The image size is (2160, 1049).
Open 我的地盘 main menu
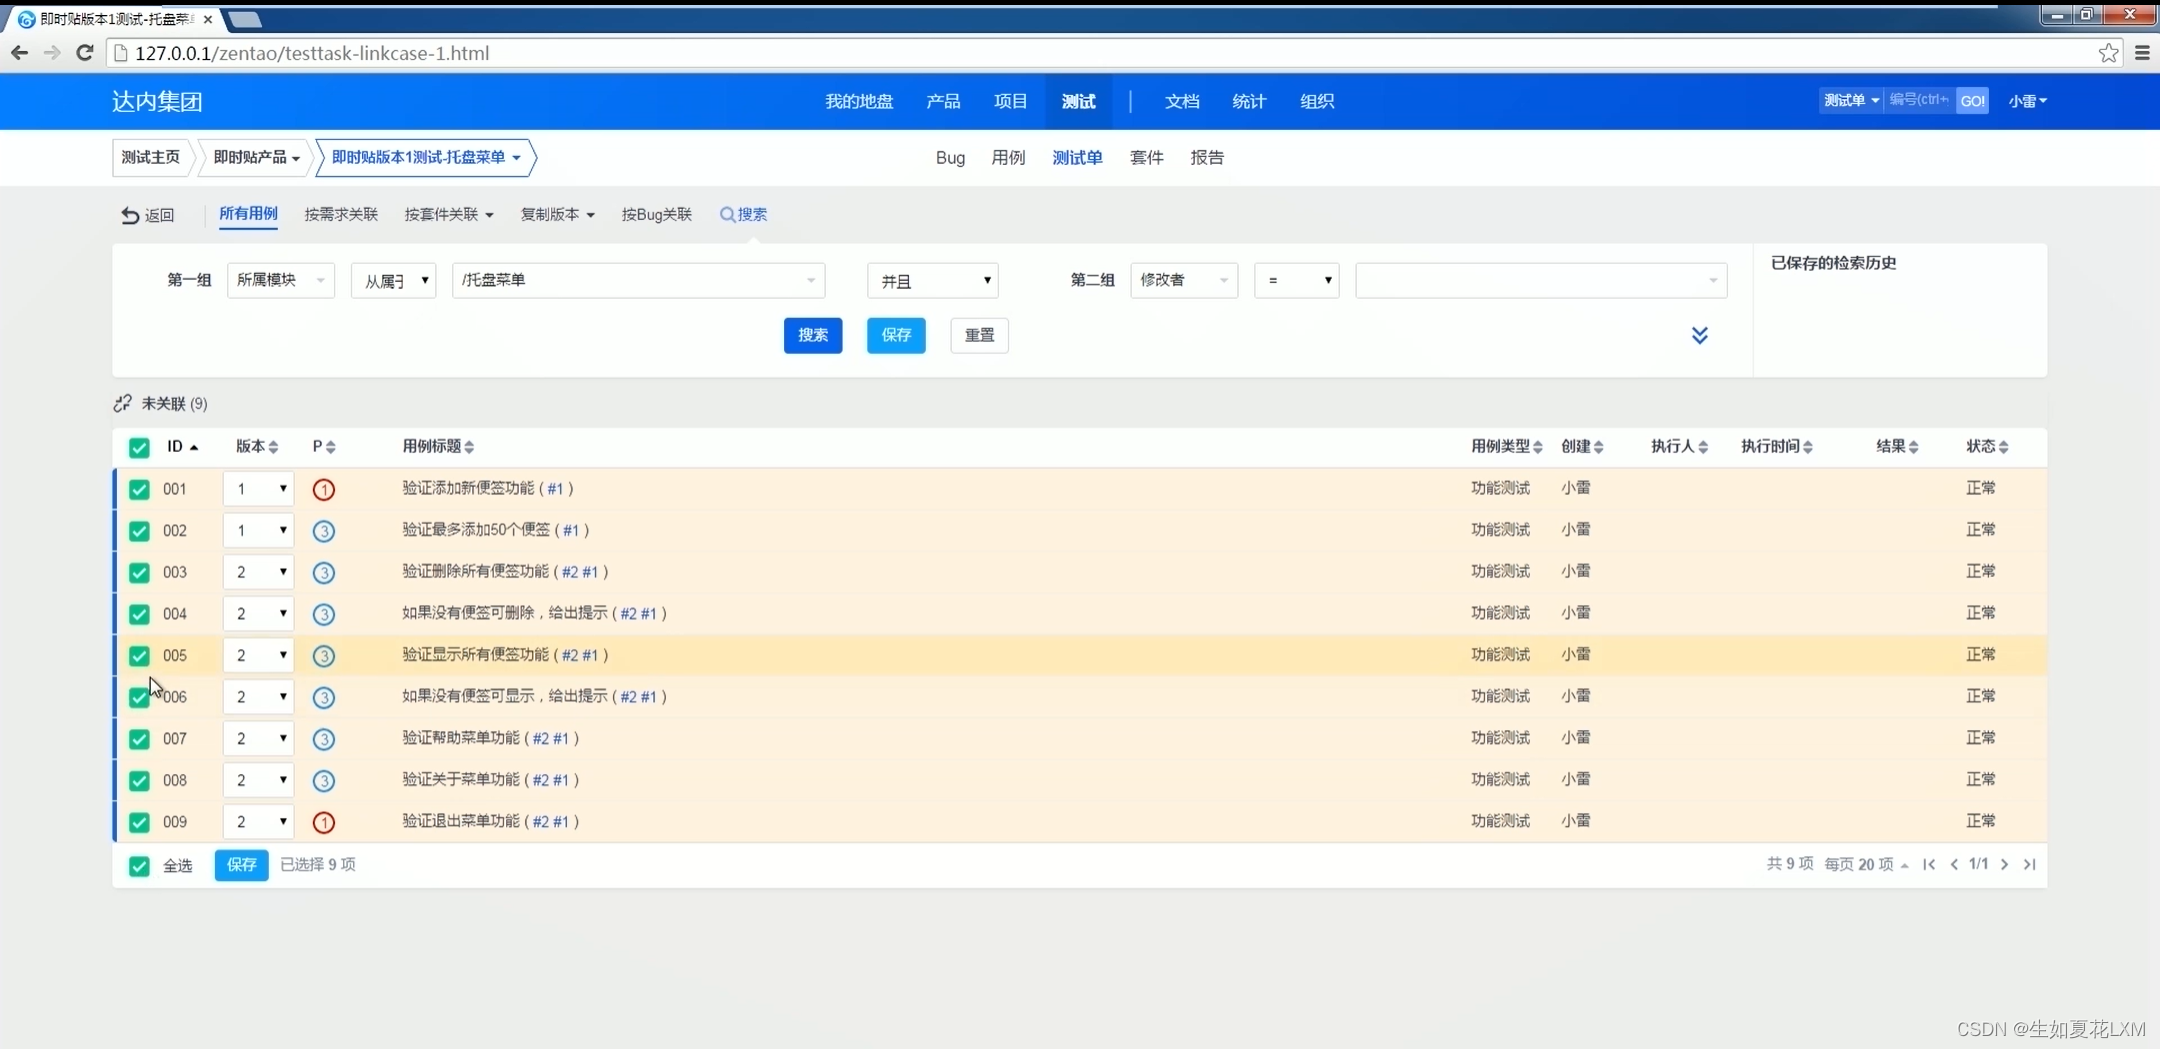[x=859, y=101]
